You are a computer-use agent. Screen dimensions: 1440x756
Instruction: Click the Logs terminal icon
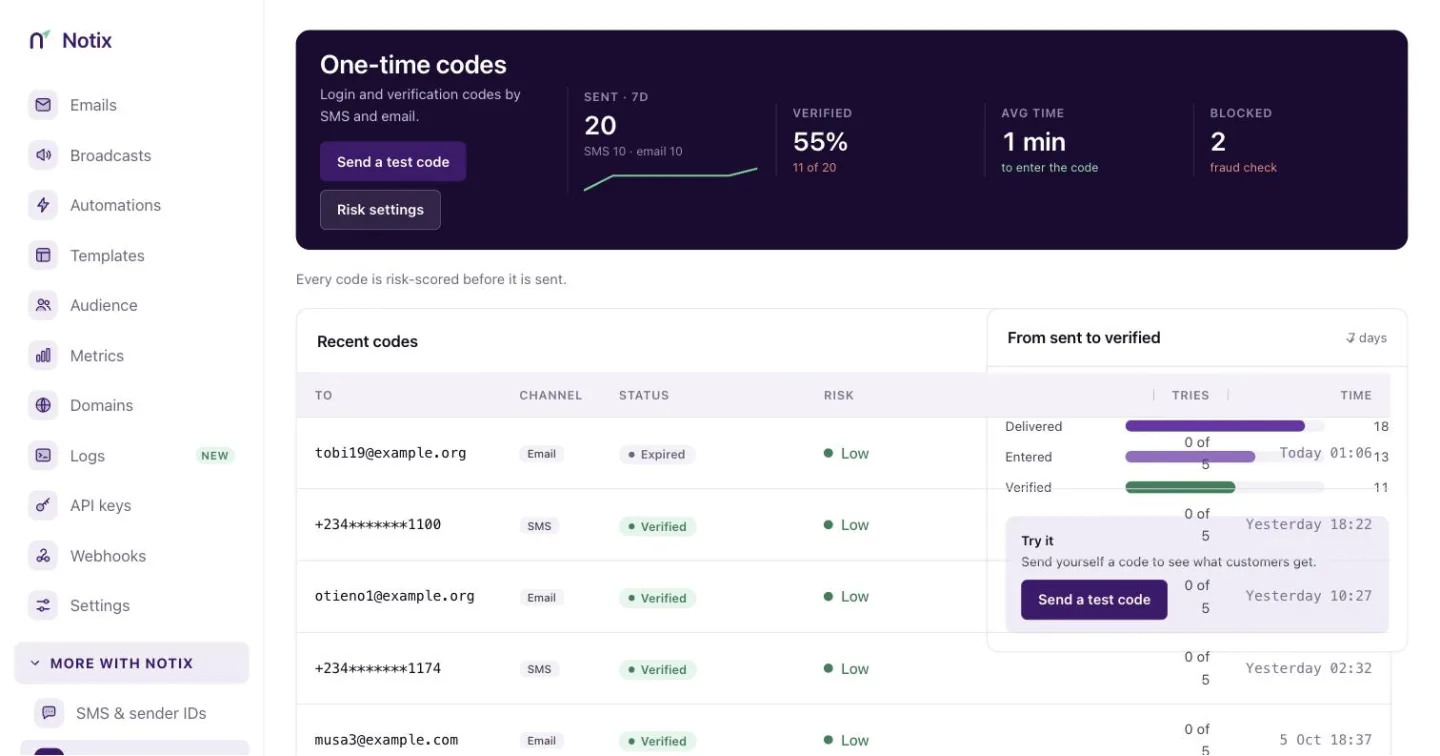pos(43,455)
